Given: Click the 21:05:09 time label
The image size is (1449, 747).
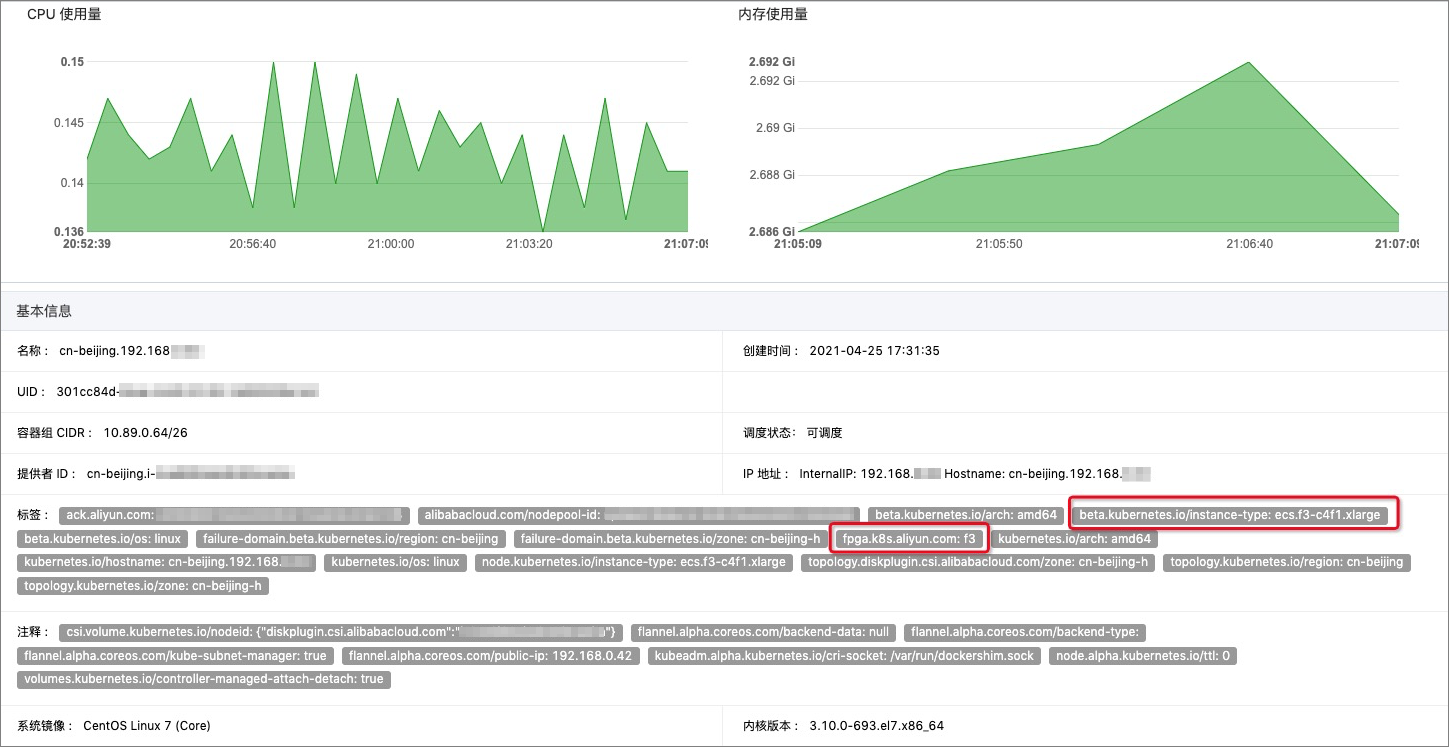Looking at the screenshot, I should pyautogui.click(x=799, y=244).
